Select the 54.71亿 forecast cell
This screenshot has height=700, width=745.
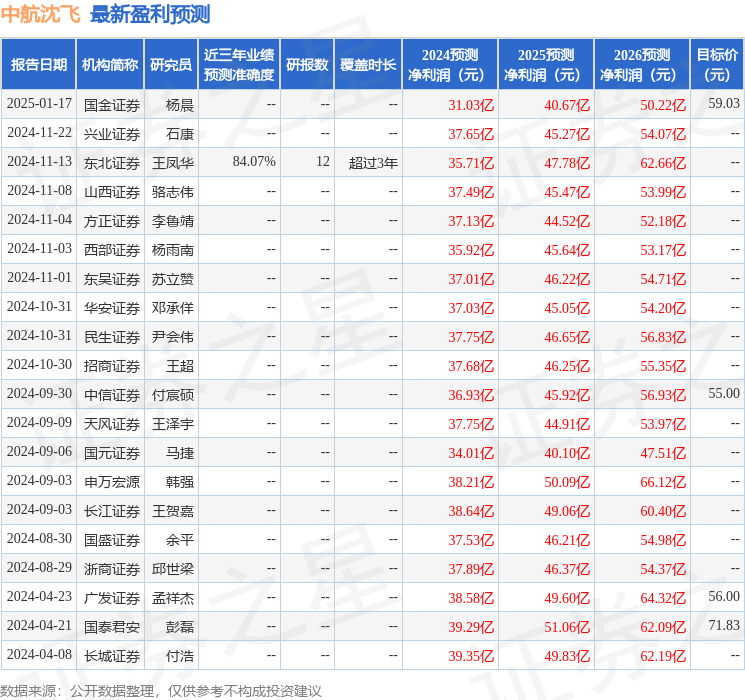click(642, 278)
